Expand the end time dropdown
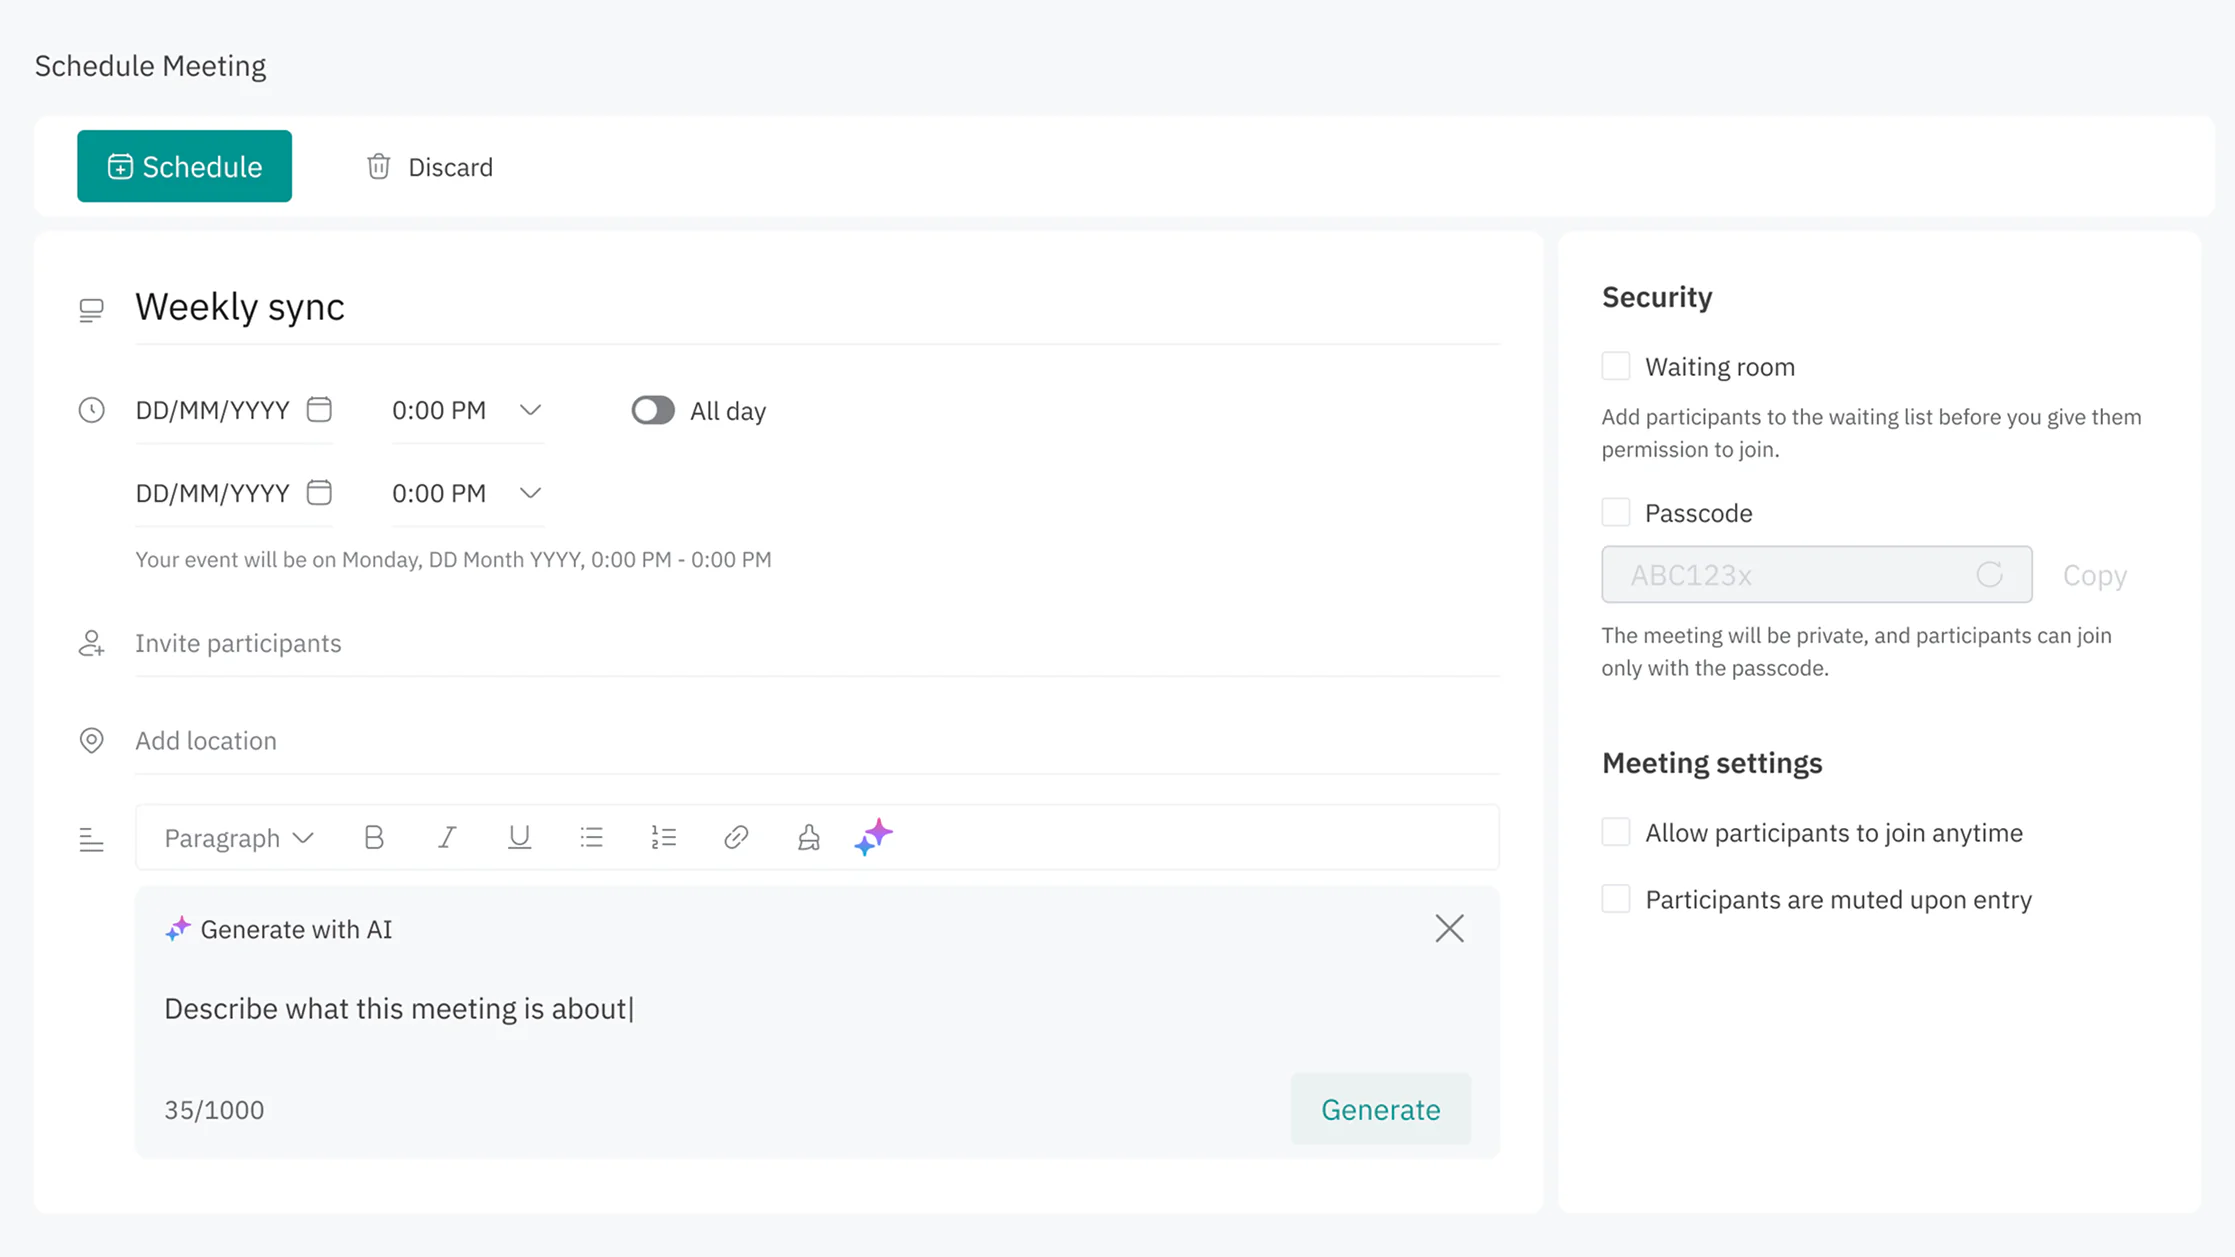The height and width of the screenshot is (1257, 2235). [530, 493]
